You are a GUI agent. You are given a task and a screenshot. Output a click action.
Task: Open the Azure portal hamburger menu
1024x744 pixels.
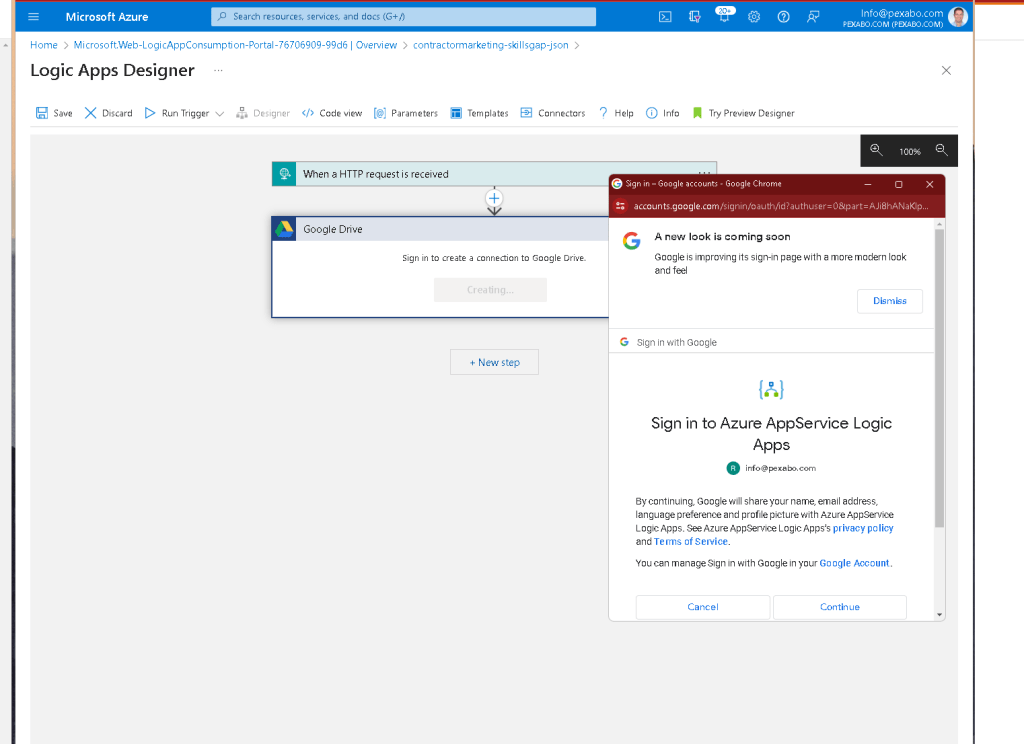coord(33,16)
